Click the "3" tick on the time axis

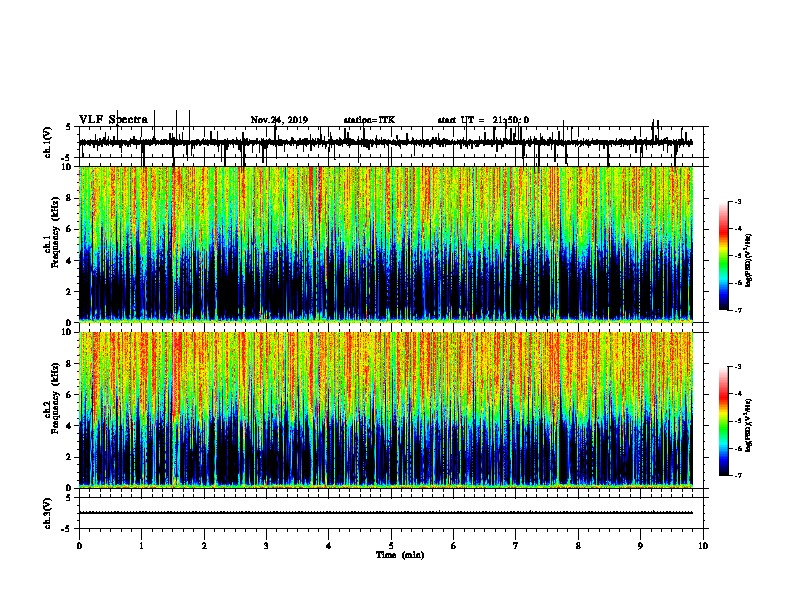(x=266, y=546)
